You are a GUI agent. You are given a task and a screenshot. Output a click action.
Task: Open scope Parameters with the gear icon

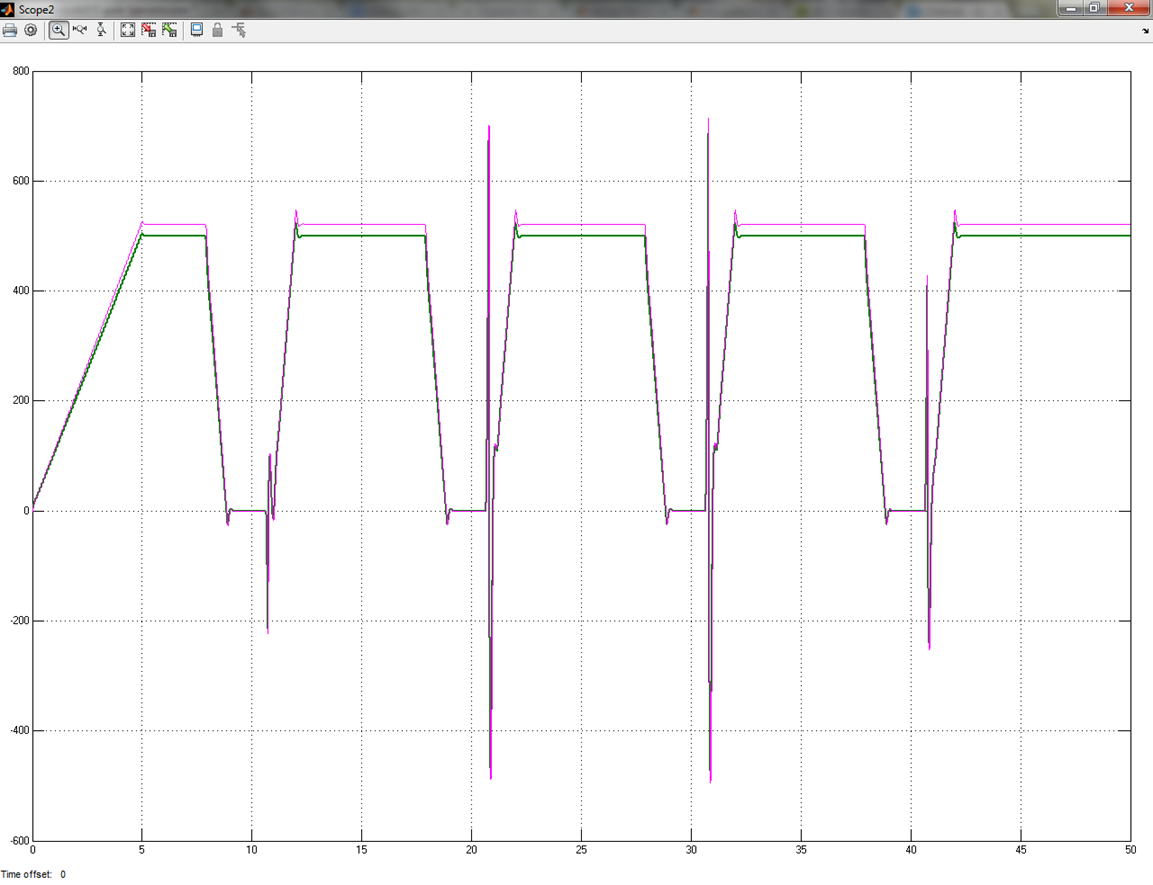(31, 30)
